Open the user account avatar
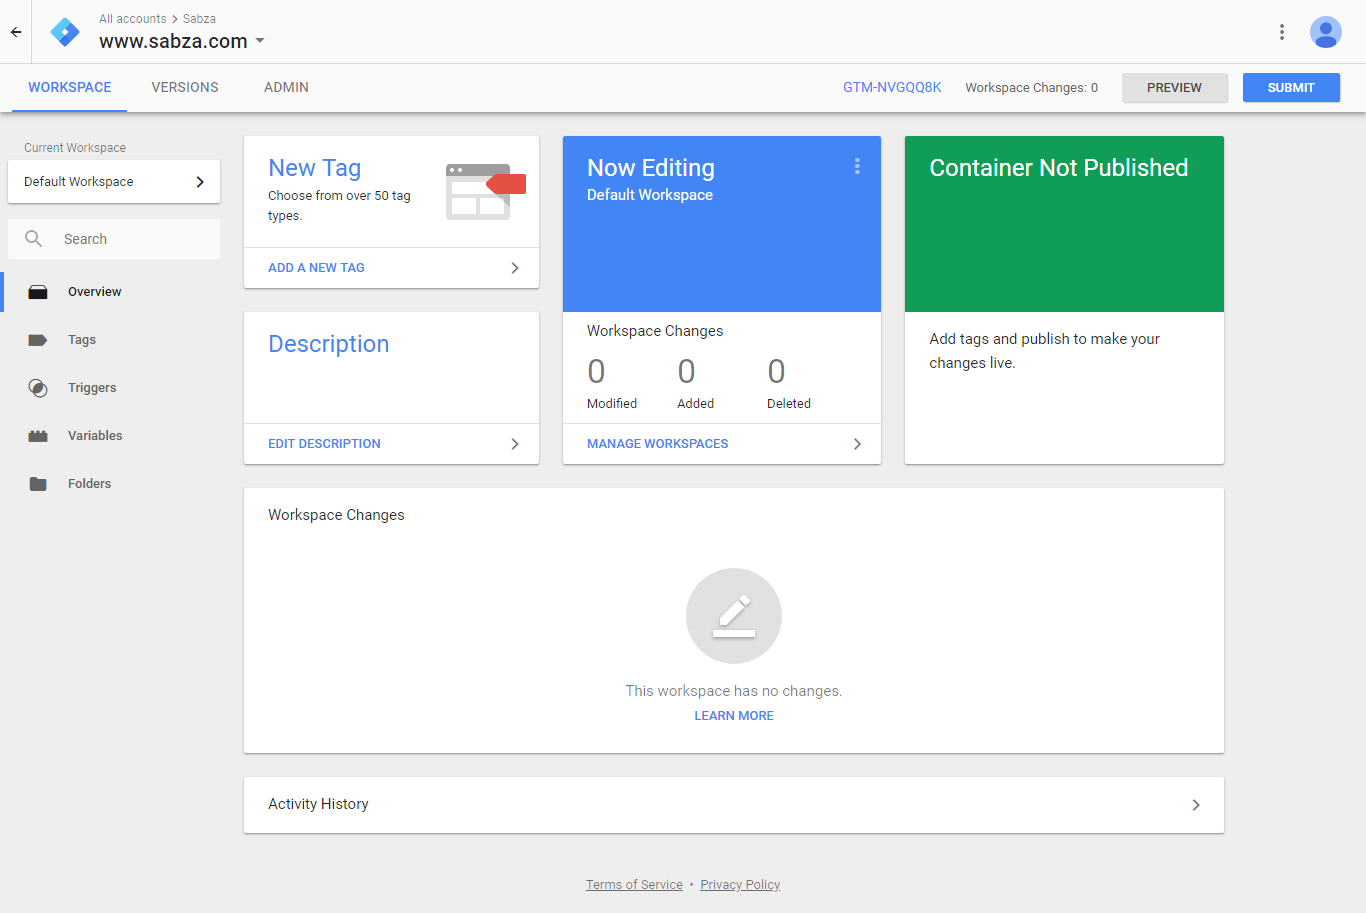Image resolution: width=1366 pixels, height=913 pixels. pos(1326,32)
